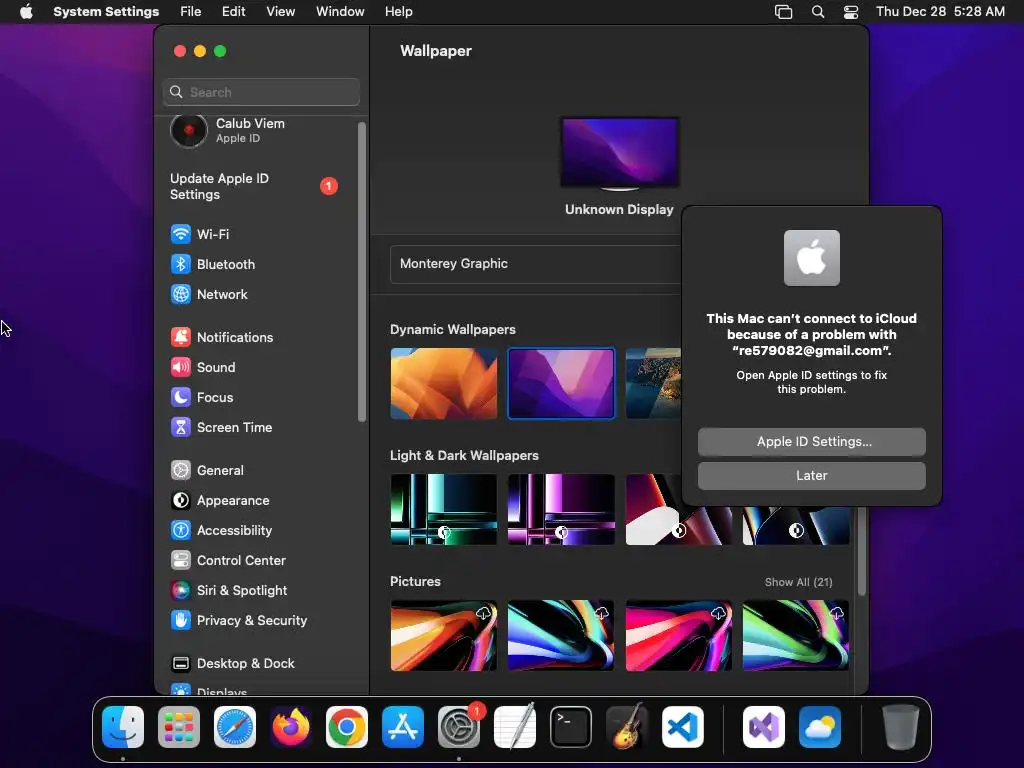The image size is (1024, 768).
Task: Open Bluetooth settings icon
Action: [181, 264]
